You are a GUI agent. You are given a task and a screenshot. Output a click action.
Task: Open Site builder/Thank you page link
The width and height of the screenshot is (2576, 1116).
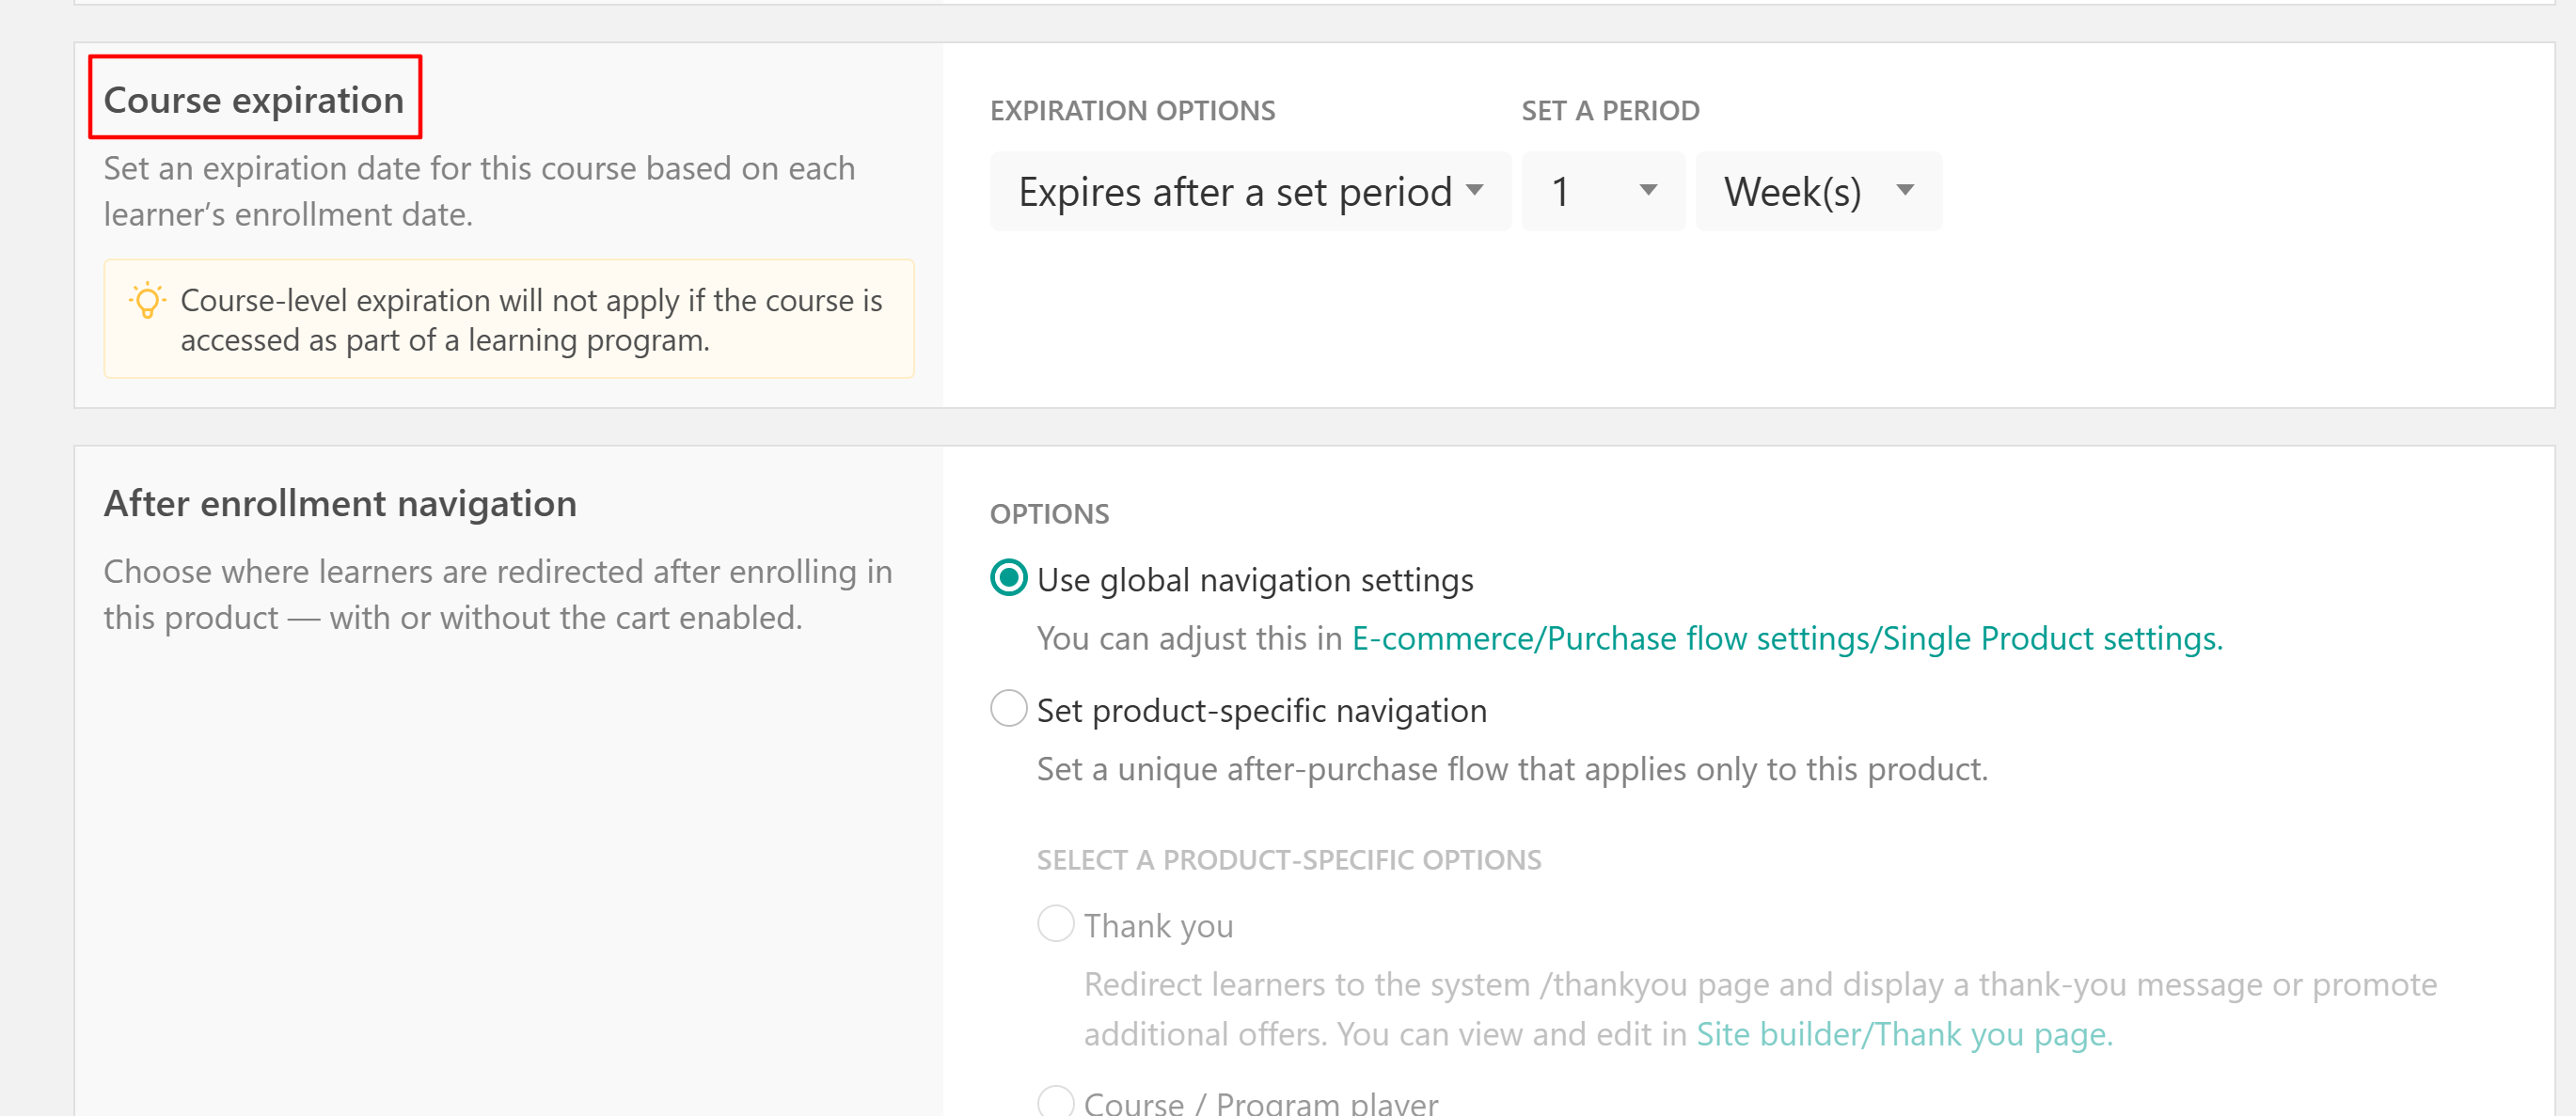tap(1904, 1034)
